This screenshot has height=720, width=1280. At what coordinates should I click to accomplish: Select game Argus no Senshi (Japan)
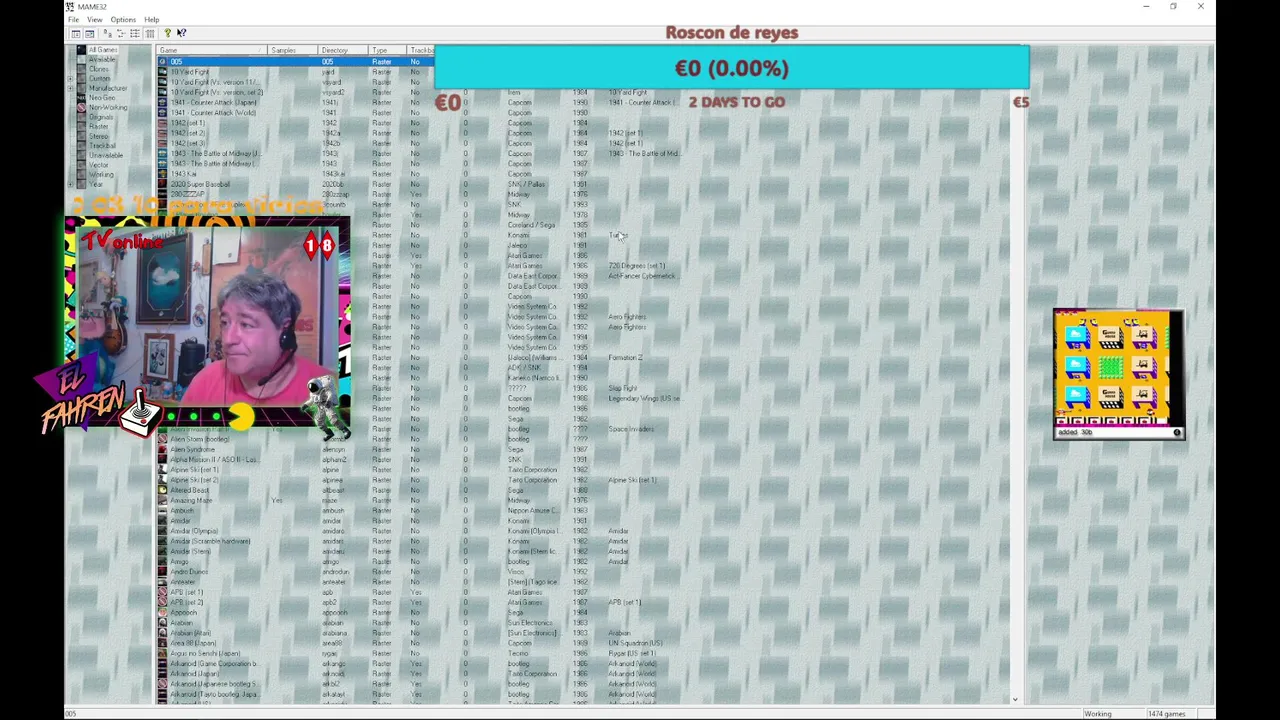point(205,653)
